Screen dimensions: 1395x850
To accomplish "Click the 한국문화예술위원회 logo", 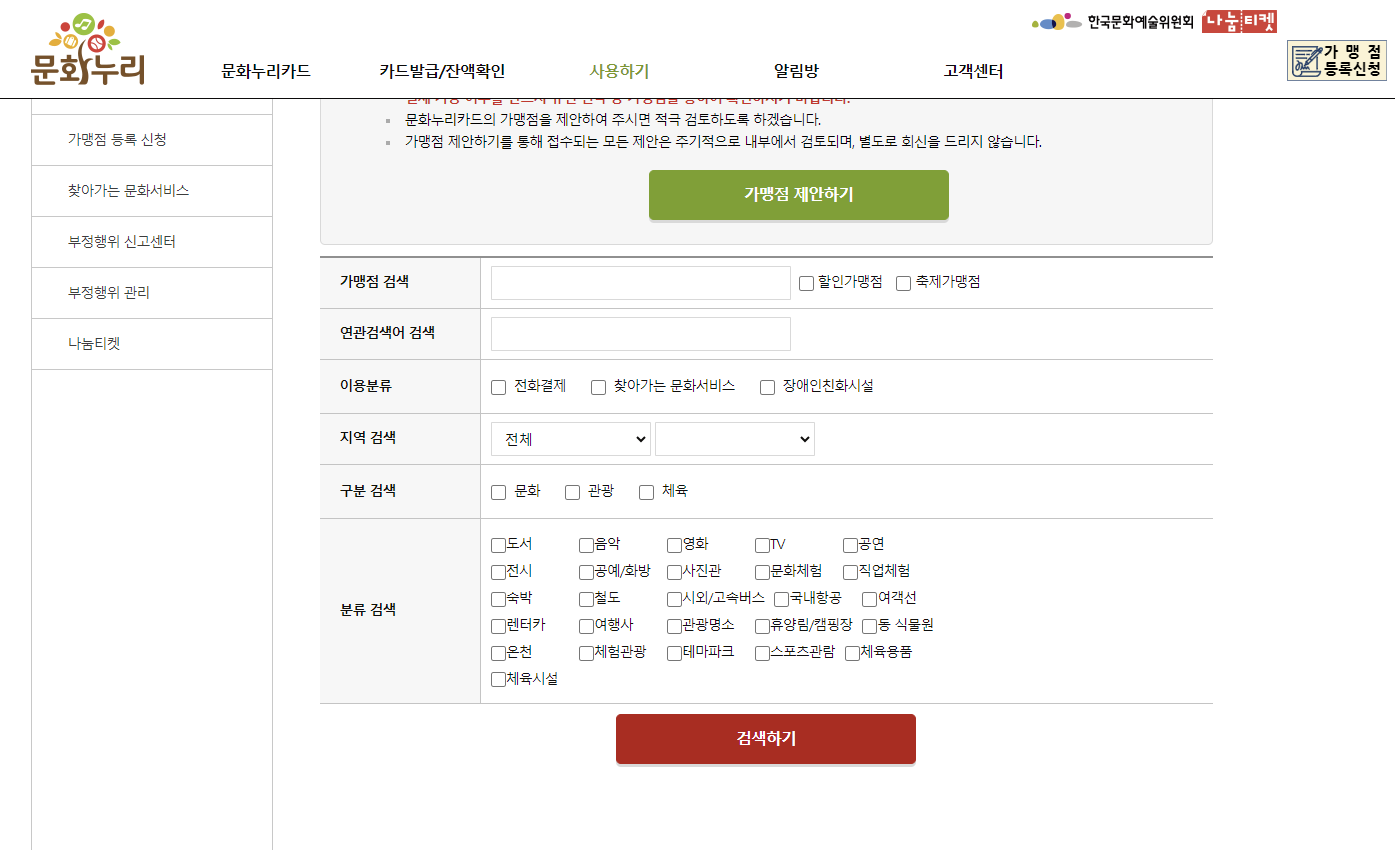I will (1113, 22).
